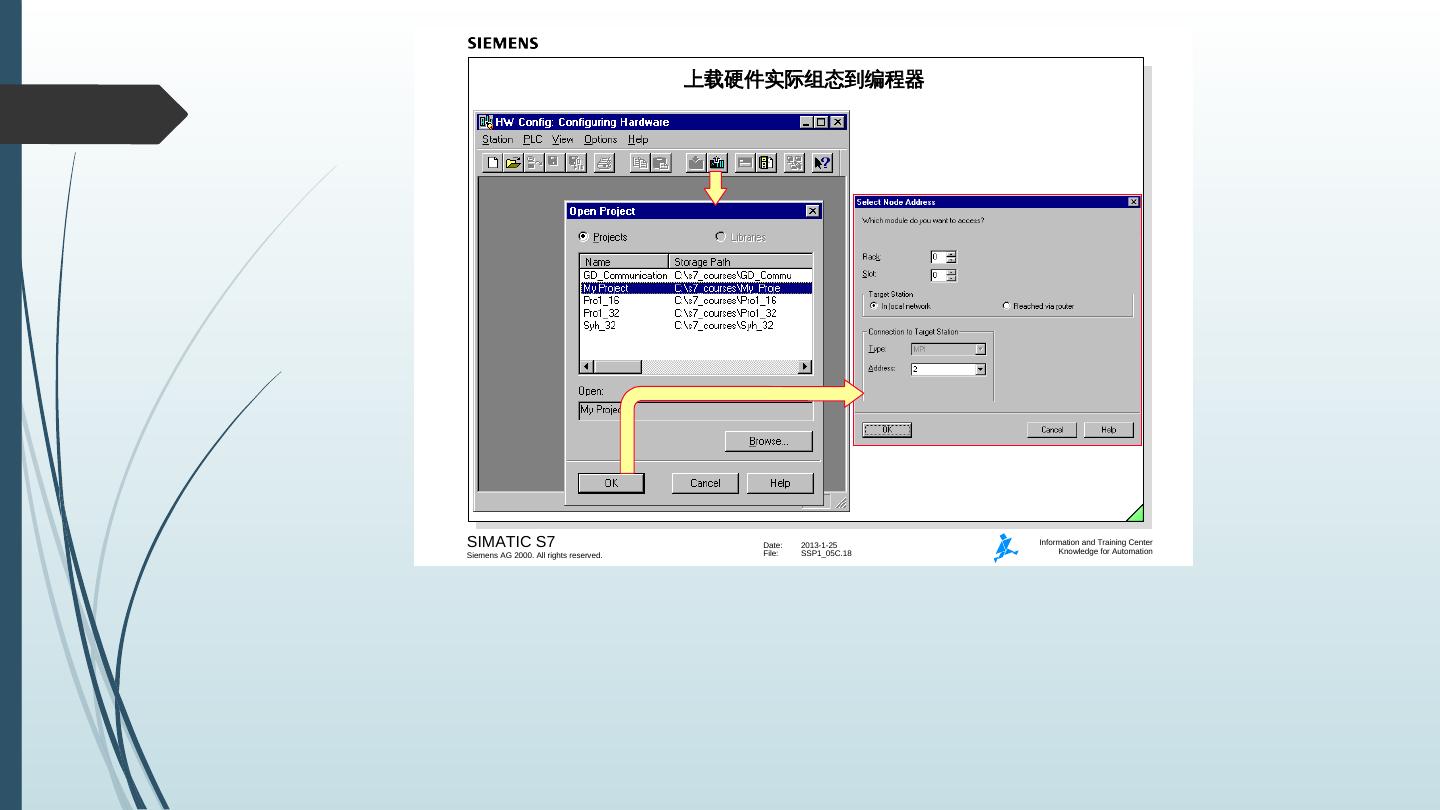The width and height of the screenshot is (1440, 810).
Task: Click the Open folder toolbar icon
Action: 513,163
